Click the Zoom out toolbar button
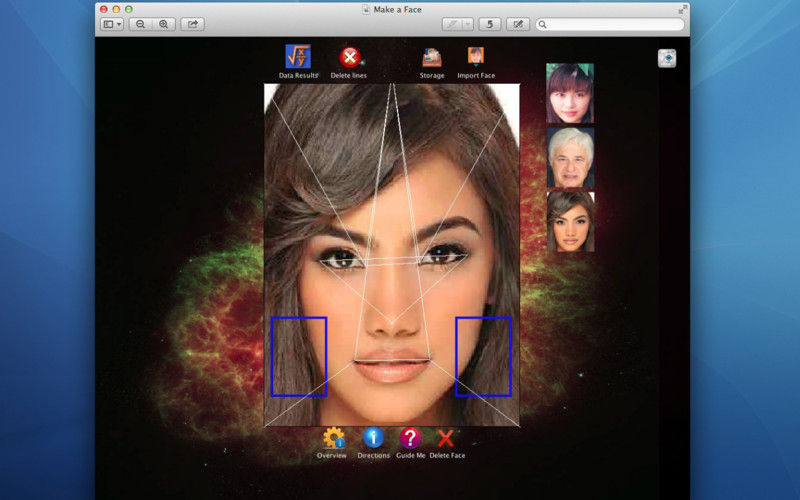 (x=140, y=24)
